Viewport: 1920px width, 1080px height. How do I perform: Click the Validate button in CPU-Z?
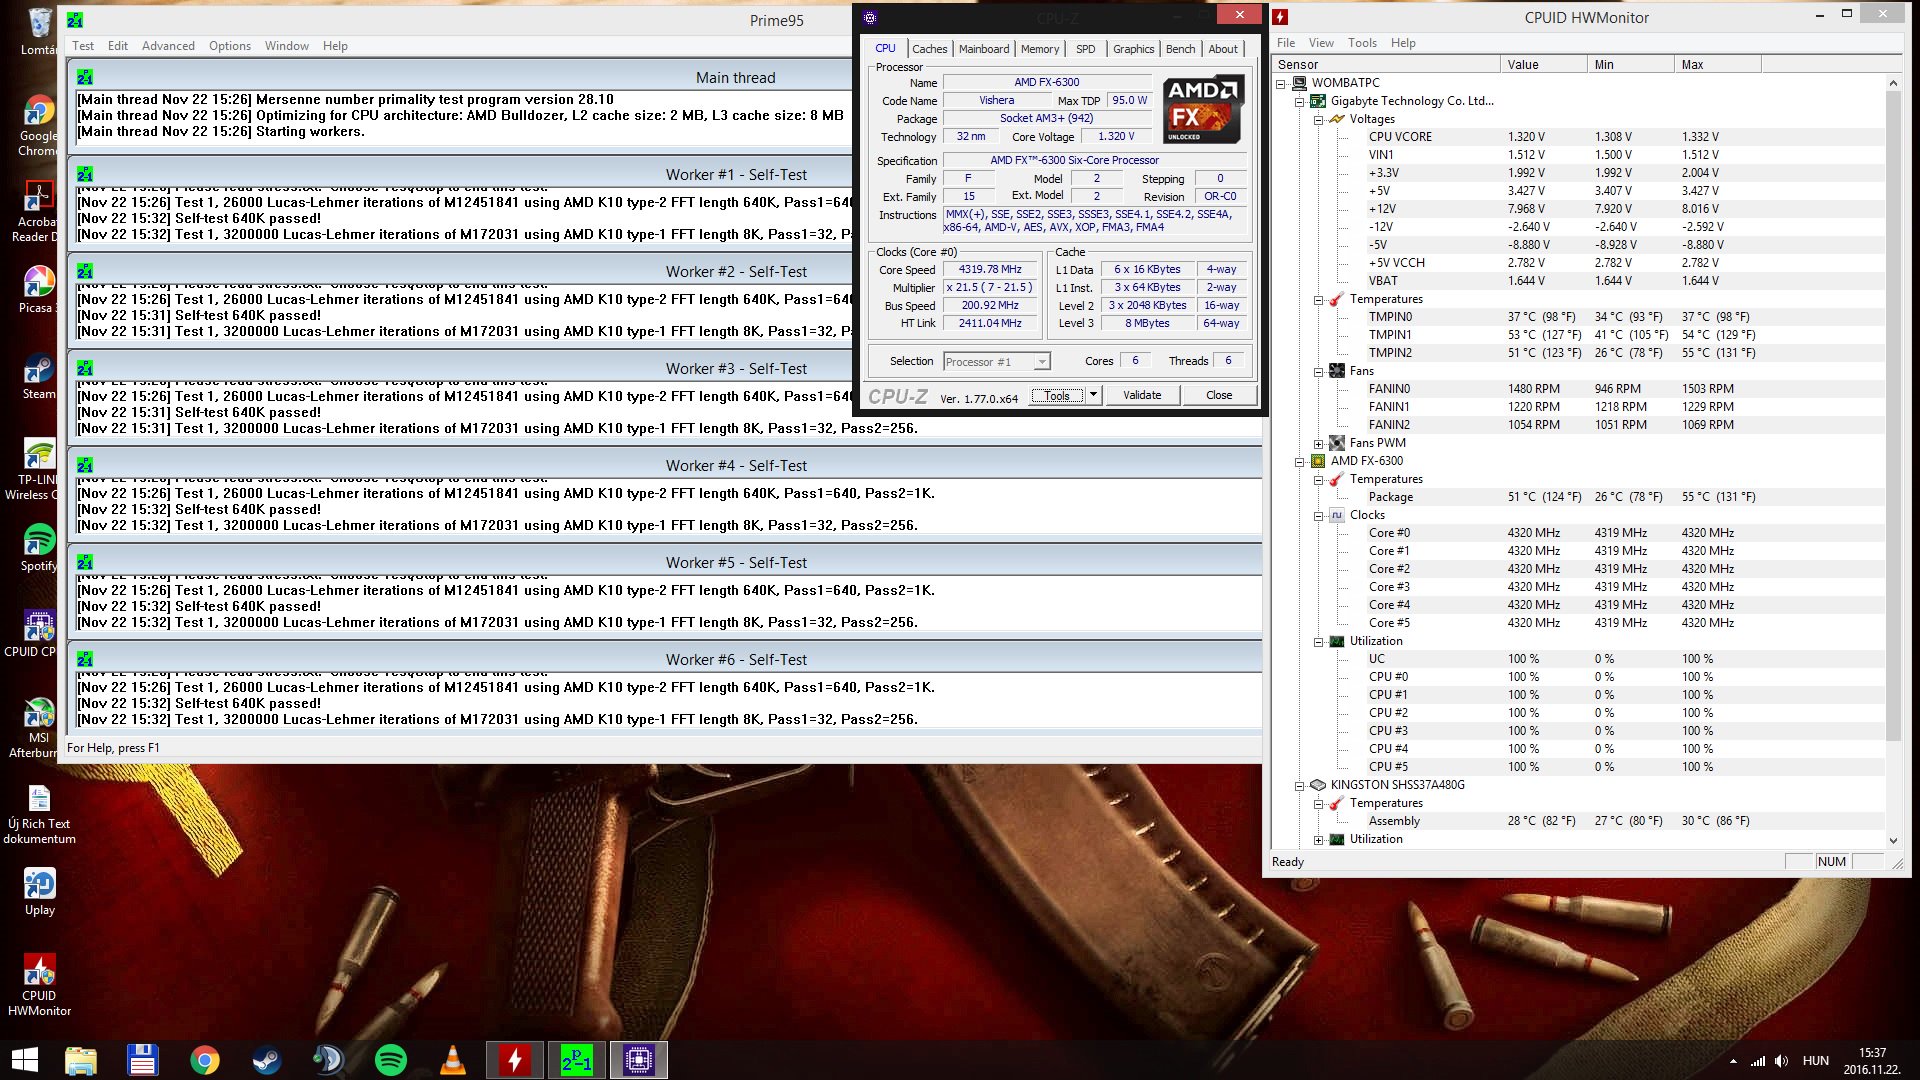1142,395
